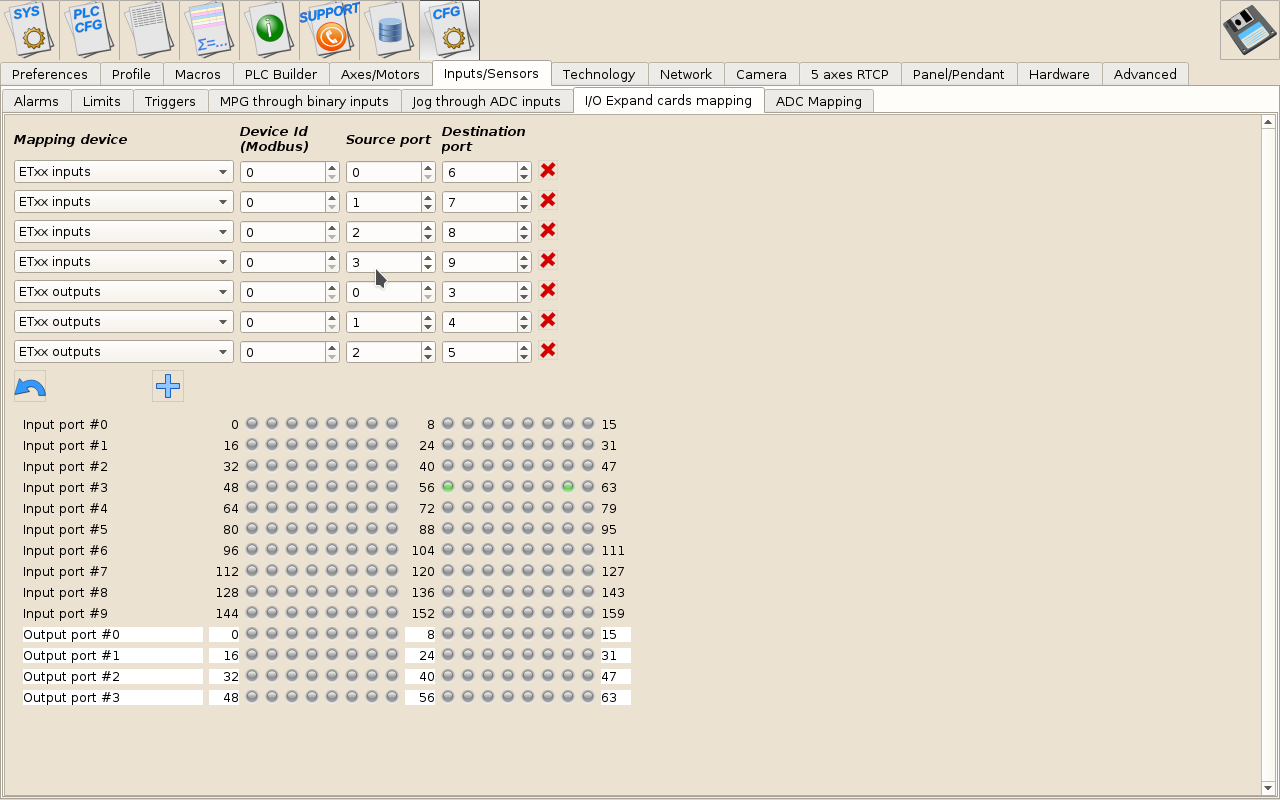Screen dimensions: 1280x800
Task: Save settings with the floppy disk icon
Action: (1249, 30)
